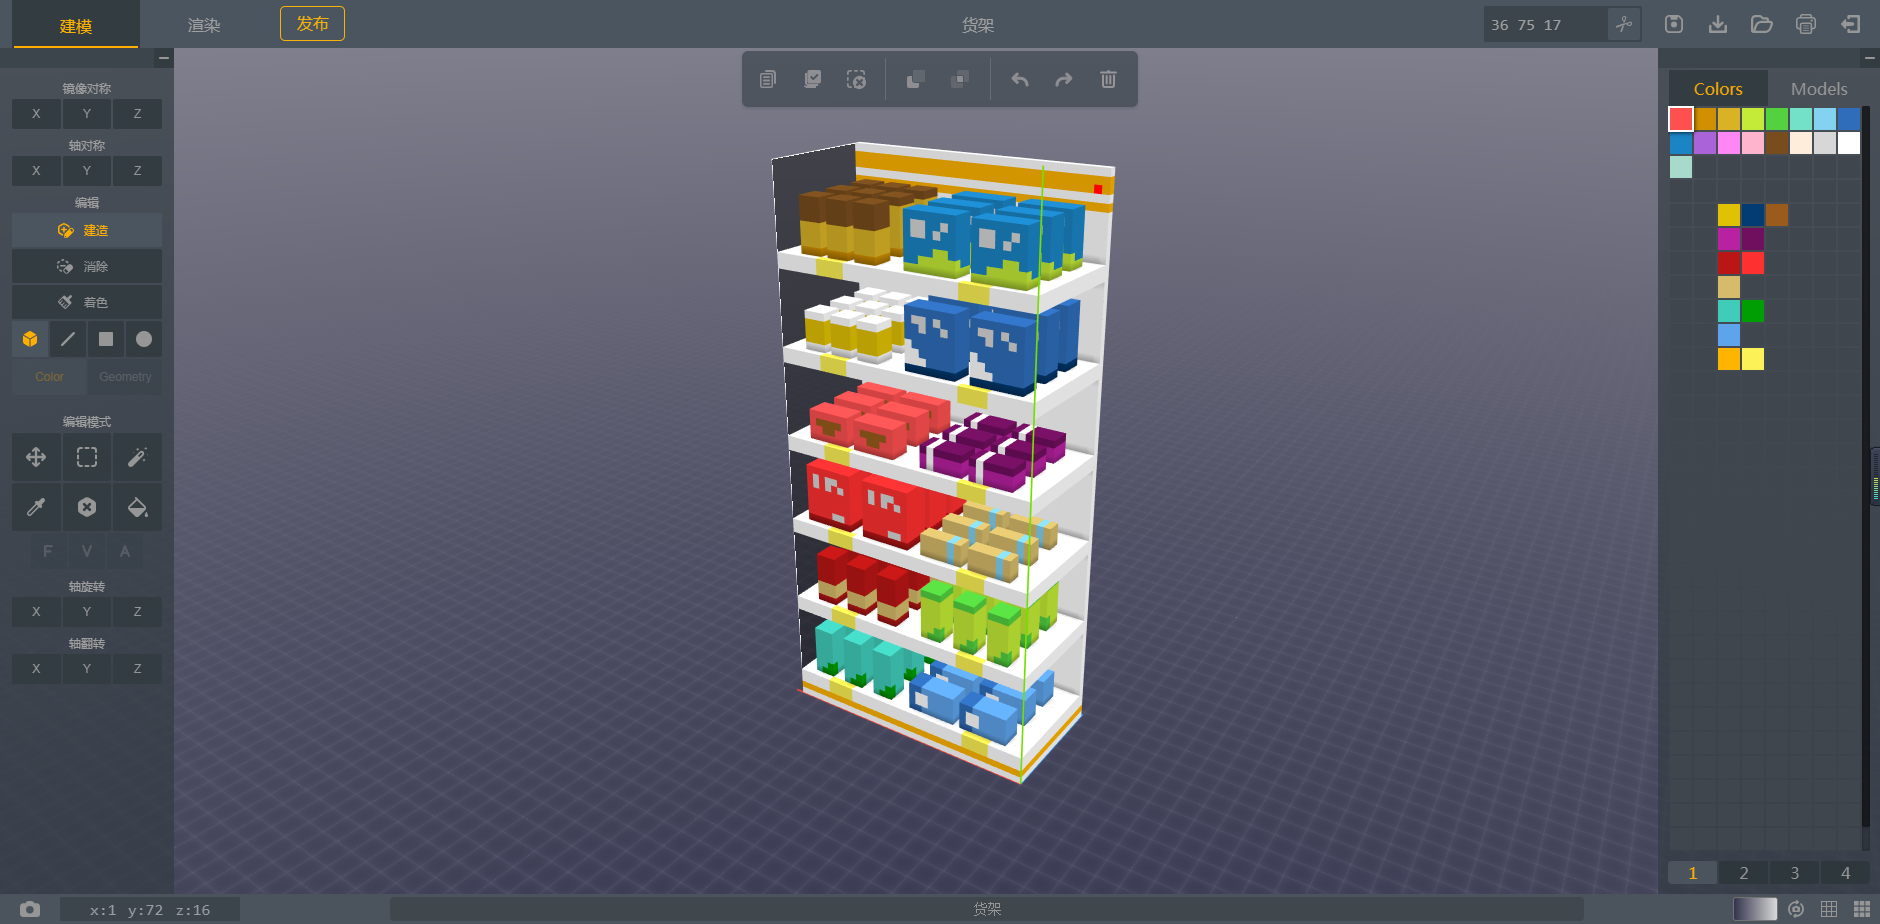The width and height of the screenshot is (1880, 924).
Task: Select the 着色 (paint) tool
Action: tap(87, 302)
